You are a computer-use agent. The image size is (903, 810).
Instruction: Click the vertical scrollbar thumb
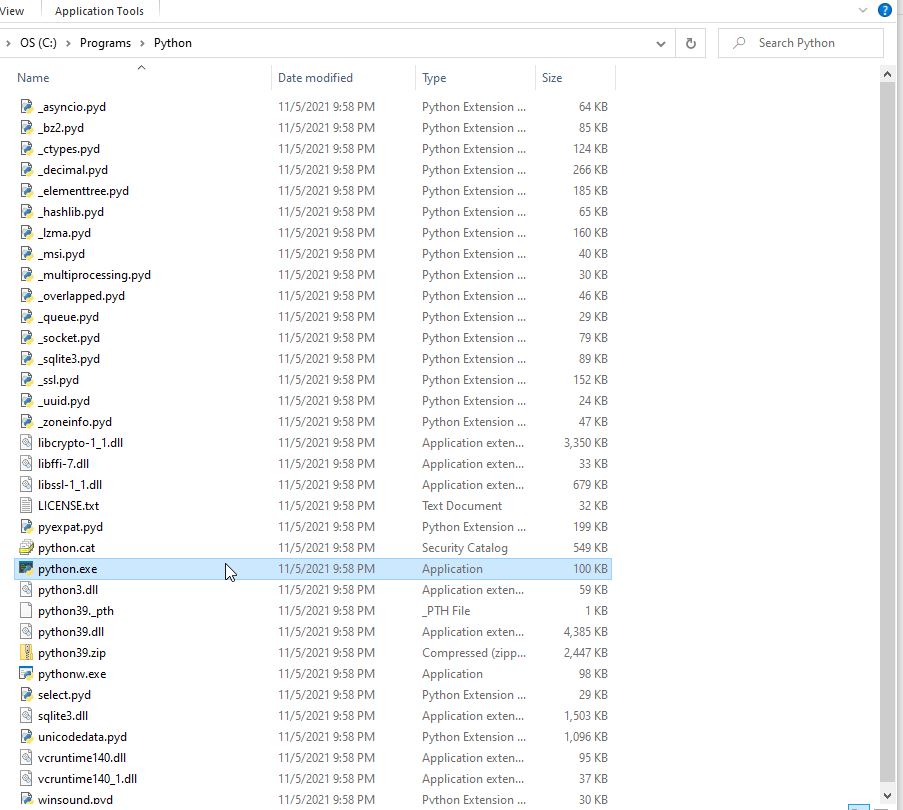pyautogui.click(x=887, y=432)
